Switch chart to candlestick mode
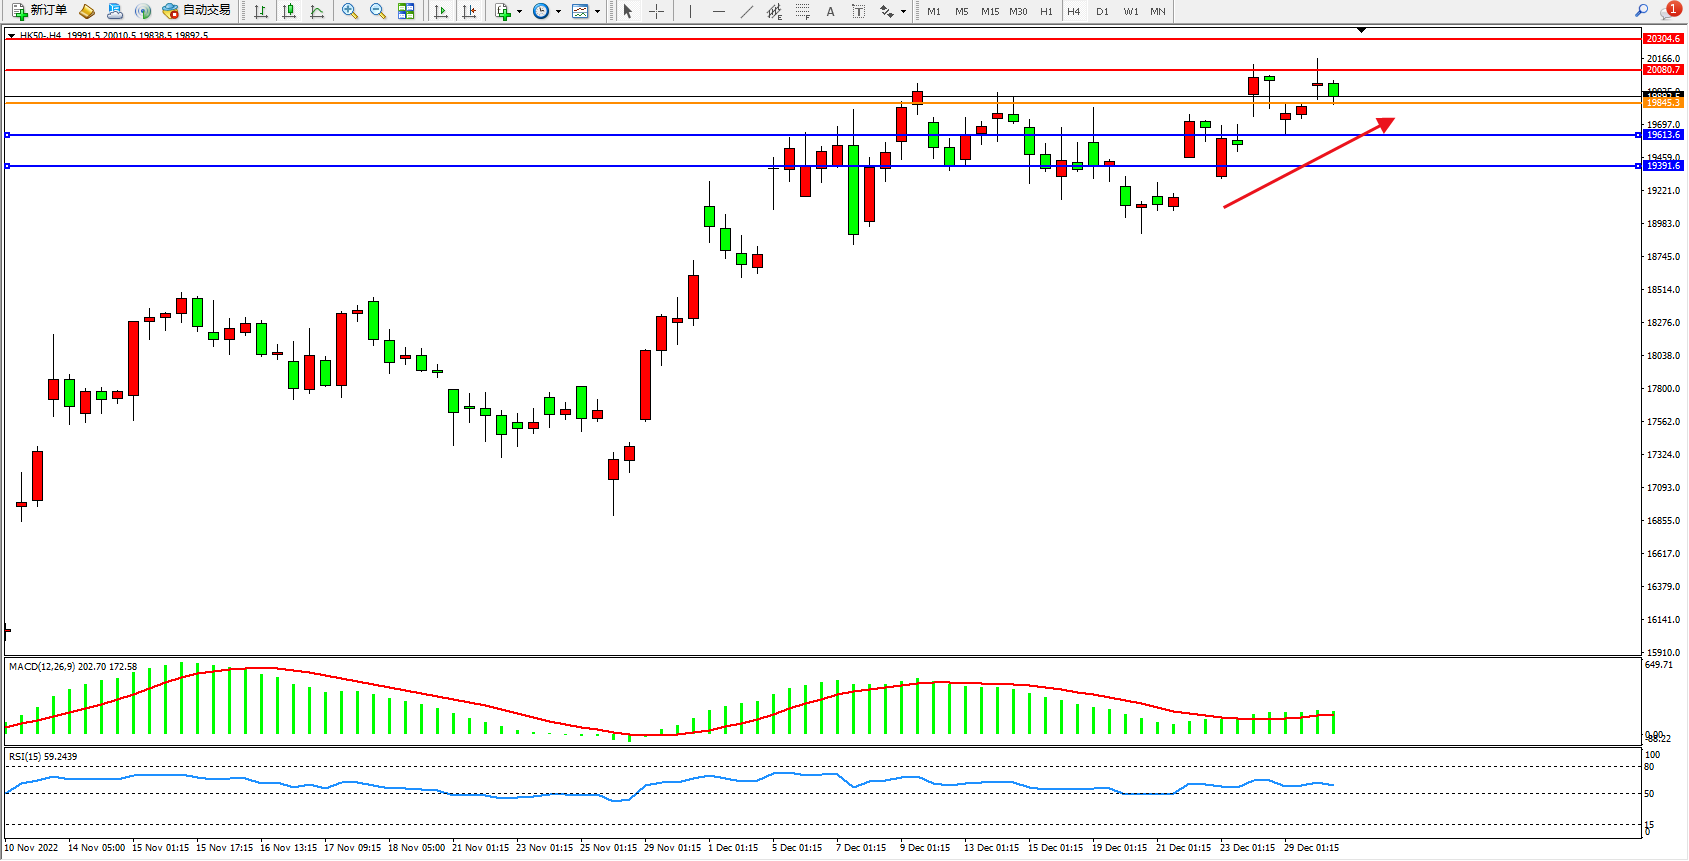1689x861 pixels. (289, 11)
